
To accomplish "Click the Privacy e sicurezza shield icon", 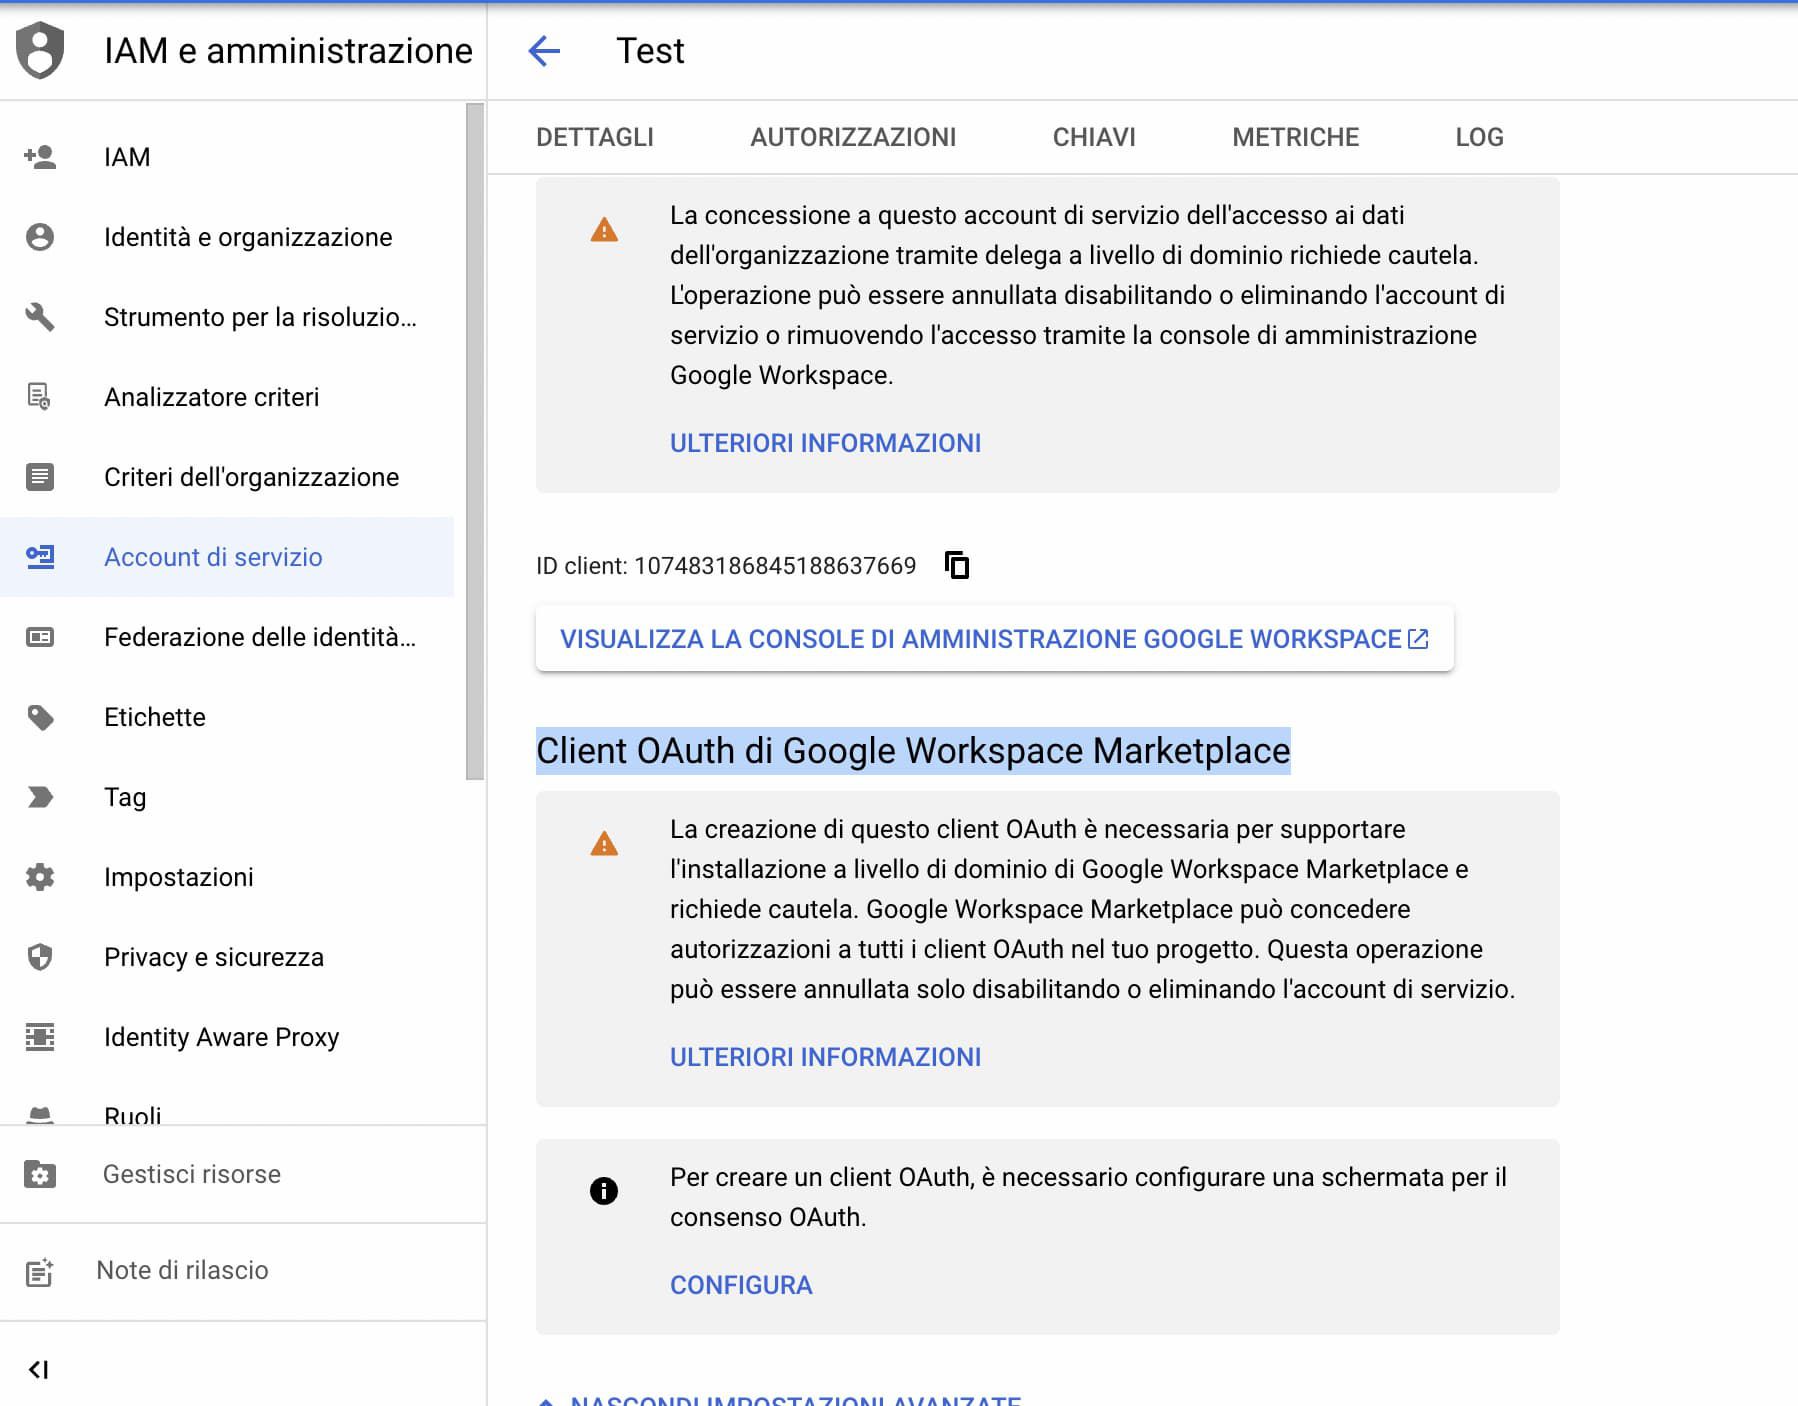I will 40,957.
